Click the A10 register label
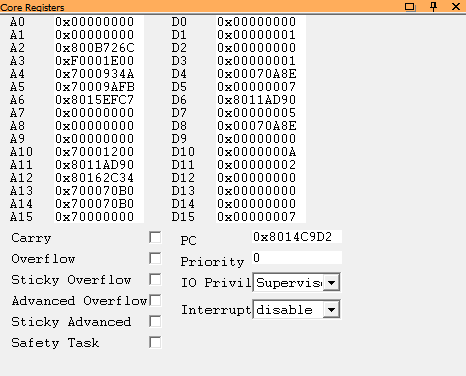This screenshot has width=466, height=376. pyautogui.click(x=21, y=152)
